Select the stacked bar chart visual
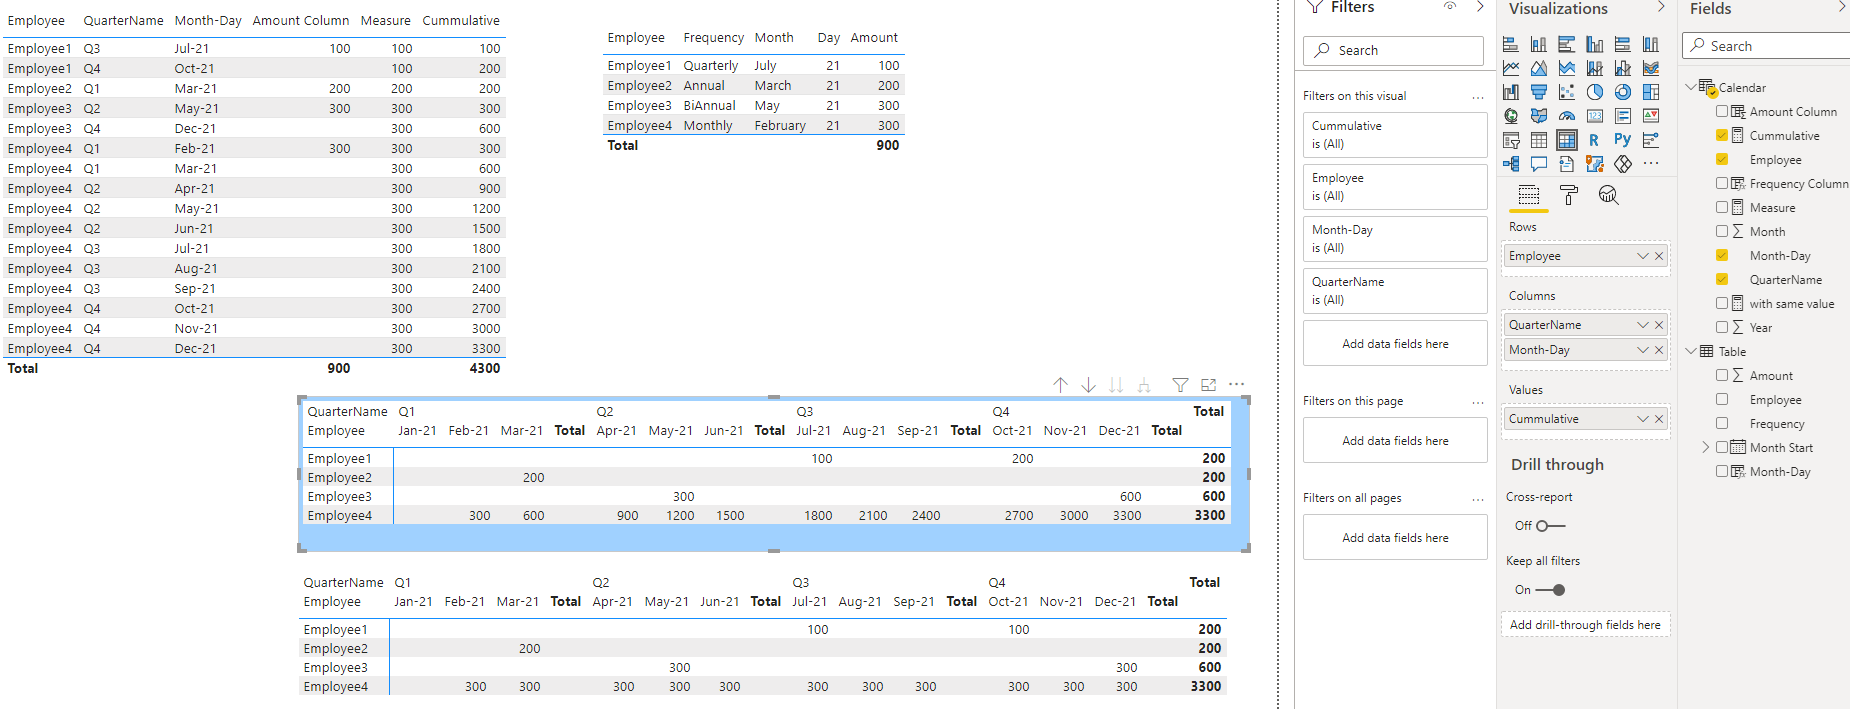Image resolution: width=1850 pixels, height=709 pixels. 1511,44
